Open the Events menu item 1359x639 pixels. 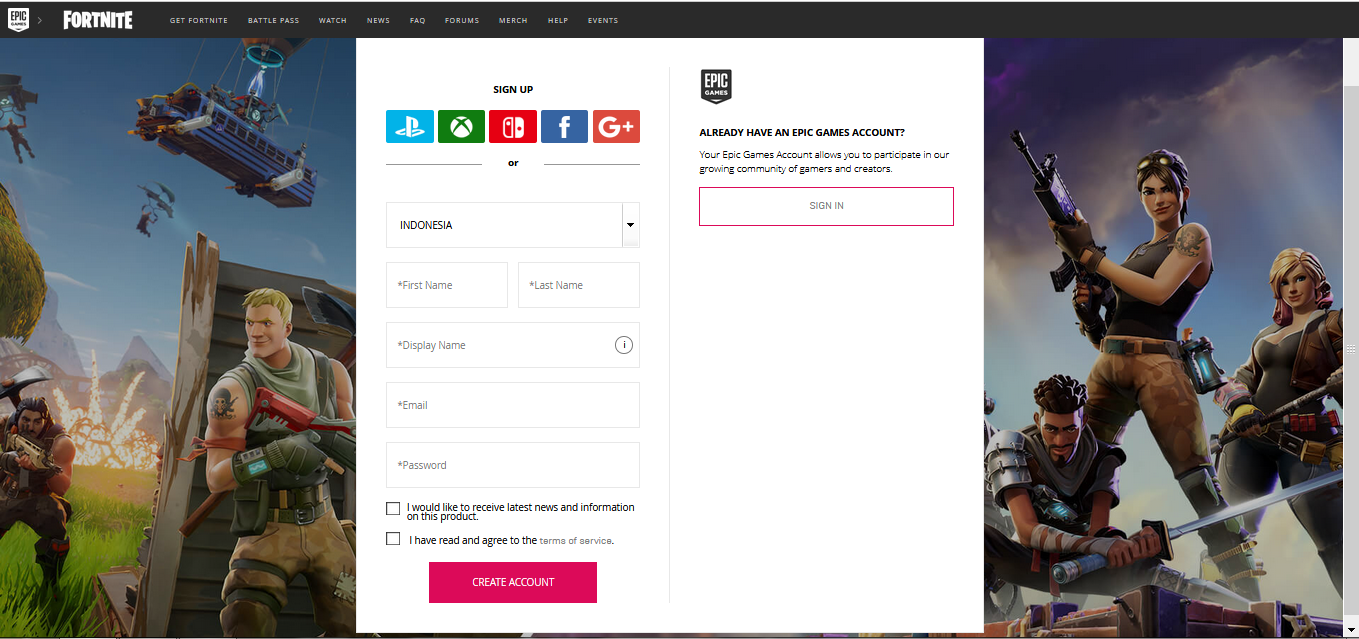[603, 21]
